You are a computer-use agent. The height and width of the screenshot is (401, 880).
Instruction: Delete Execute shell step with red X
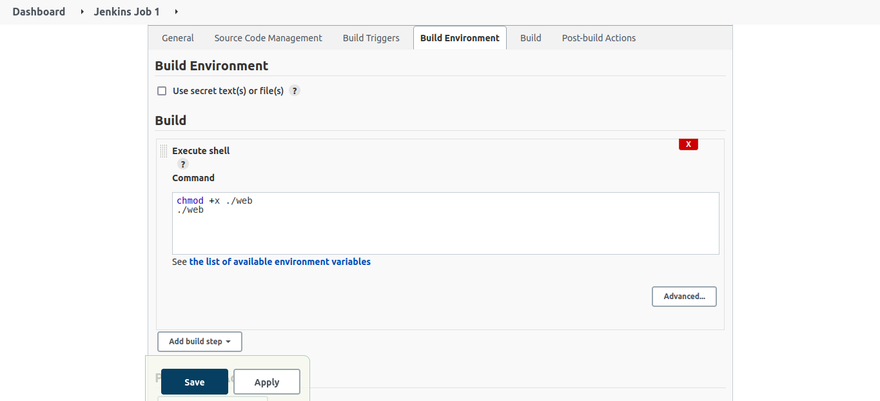[x=688, y=144]
